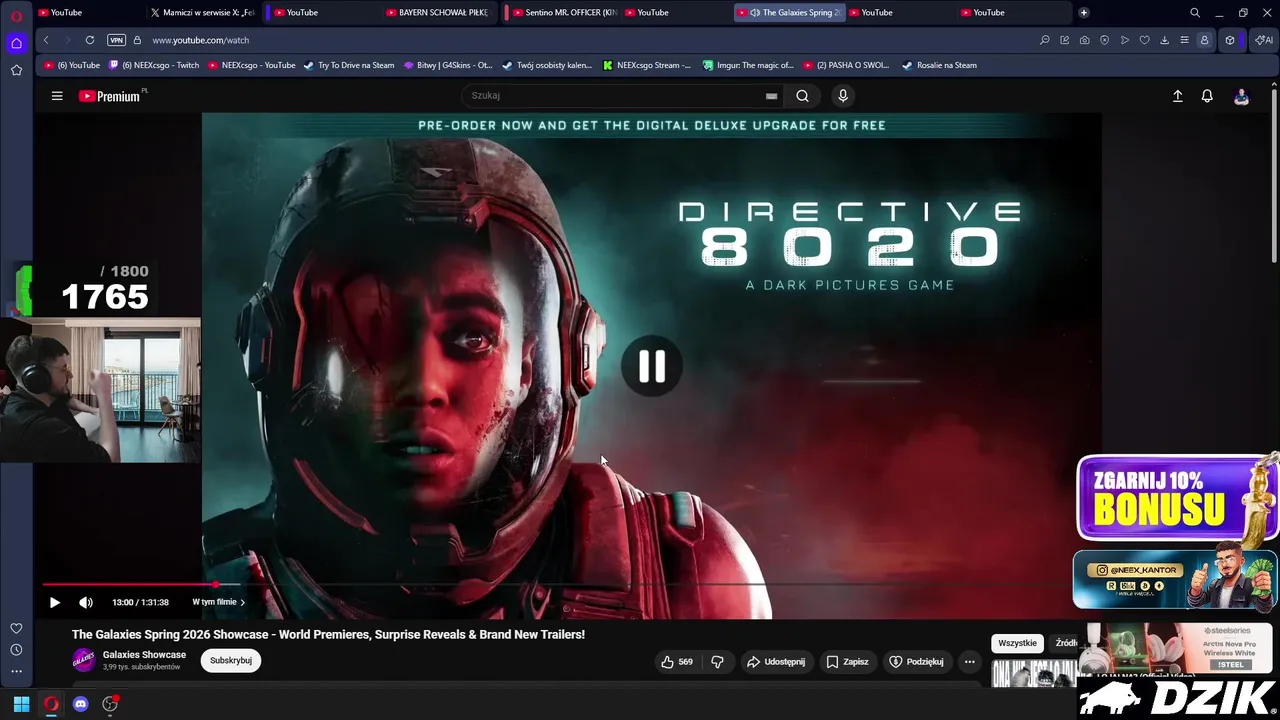Click the YouTube Premium logo

tap(110, 96)
